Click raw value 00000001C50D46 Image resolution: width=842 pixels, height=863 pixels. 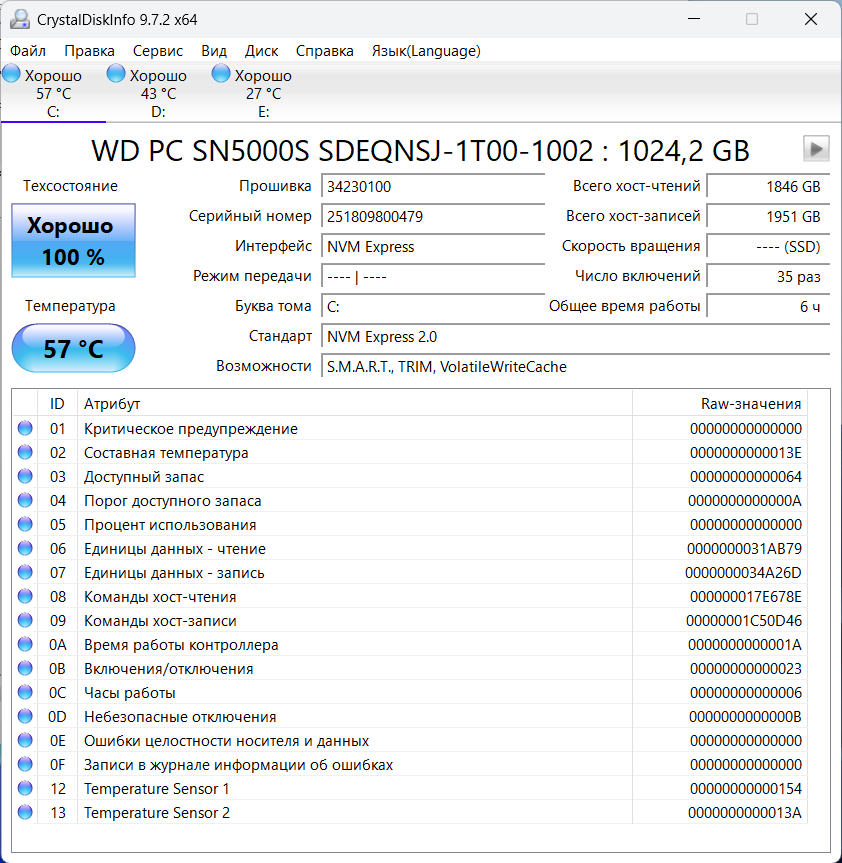pos(743,620)
